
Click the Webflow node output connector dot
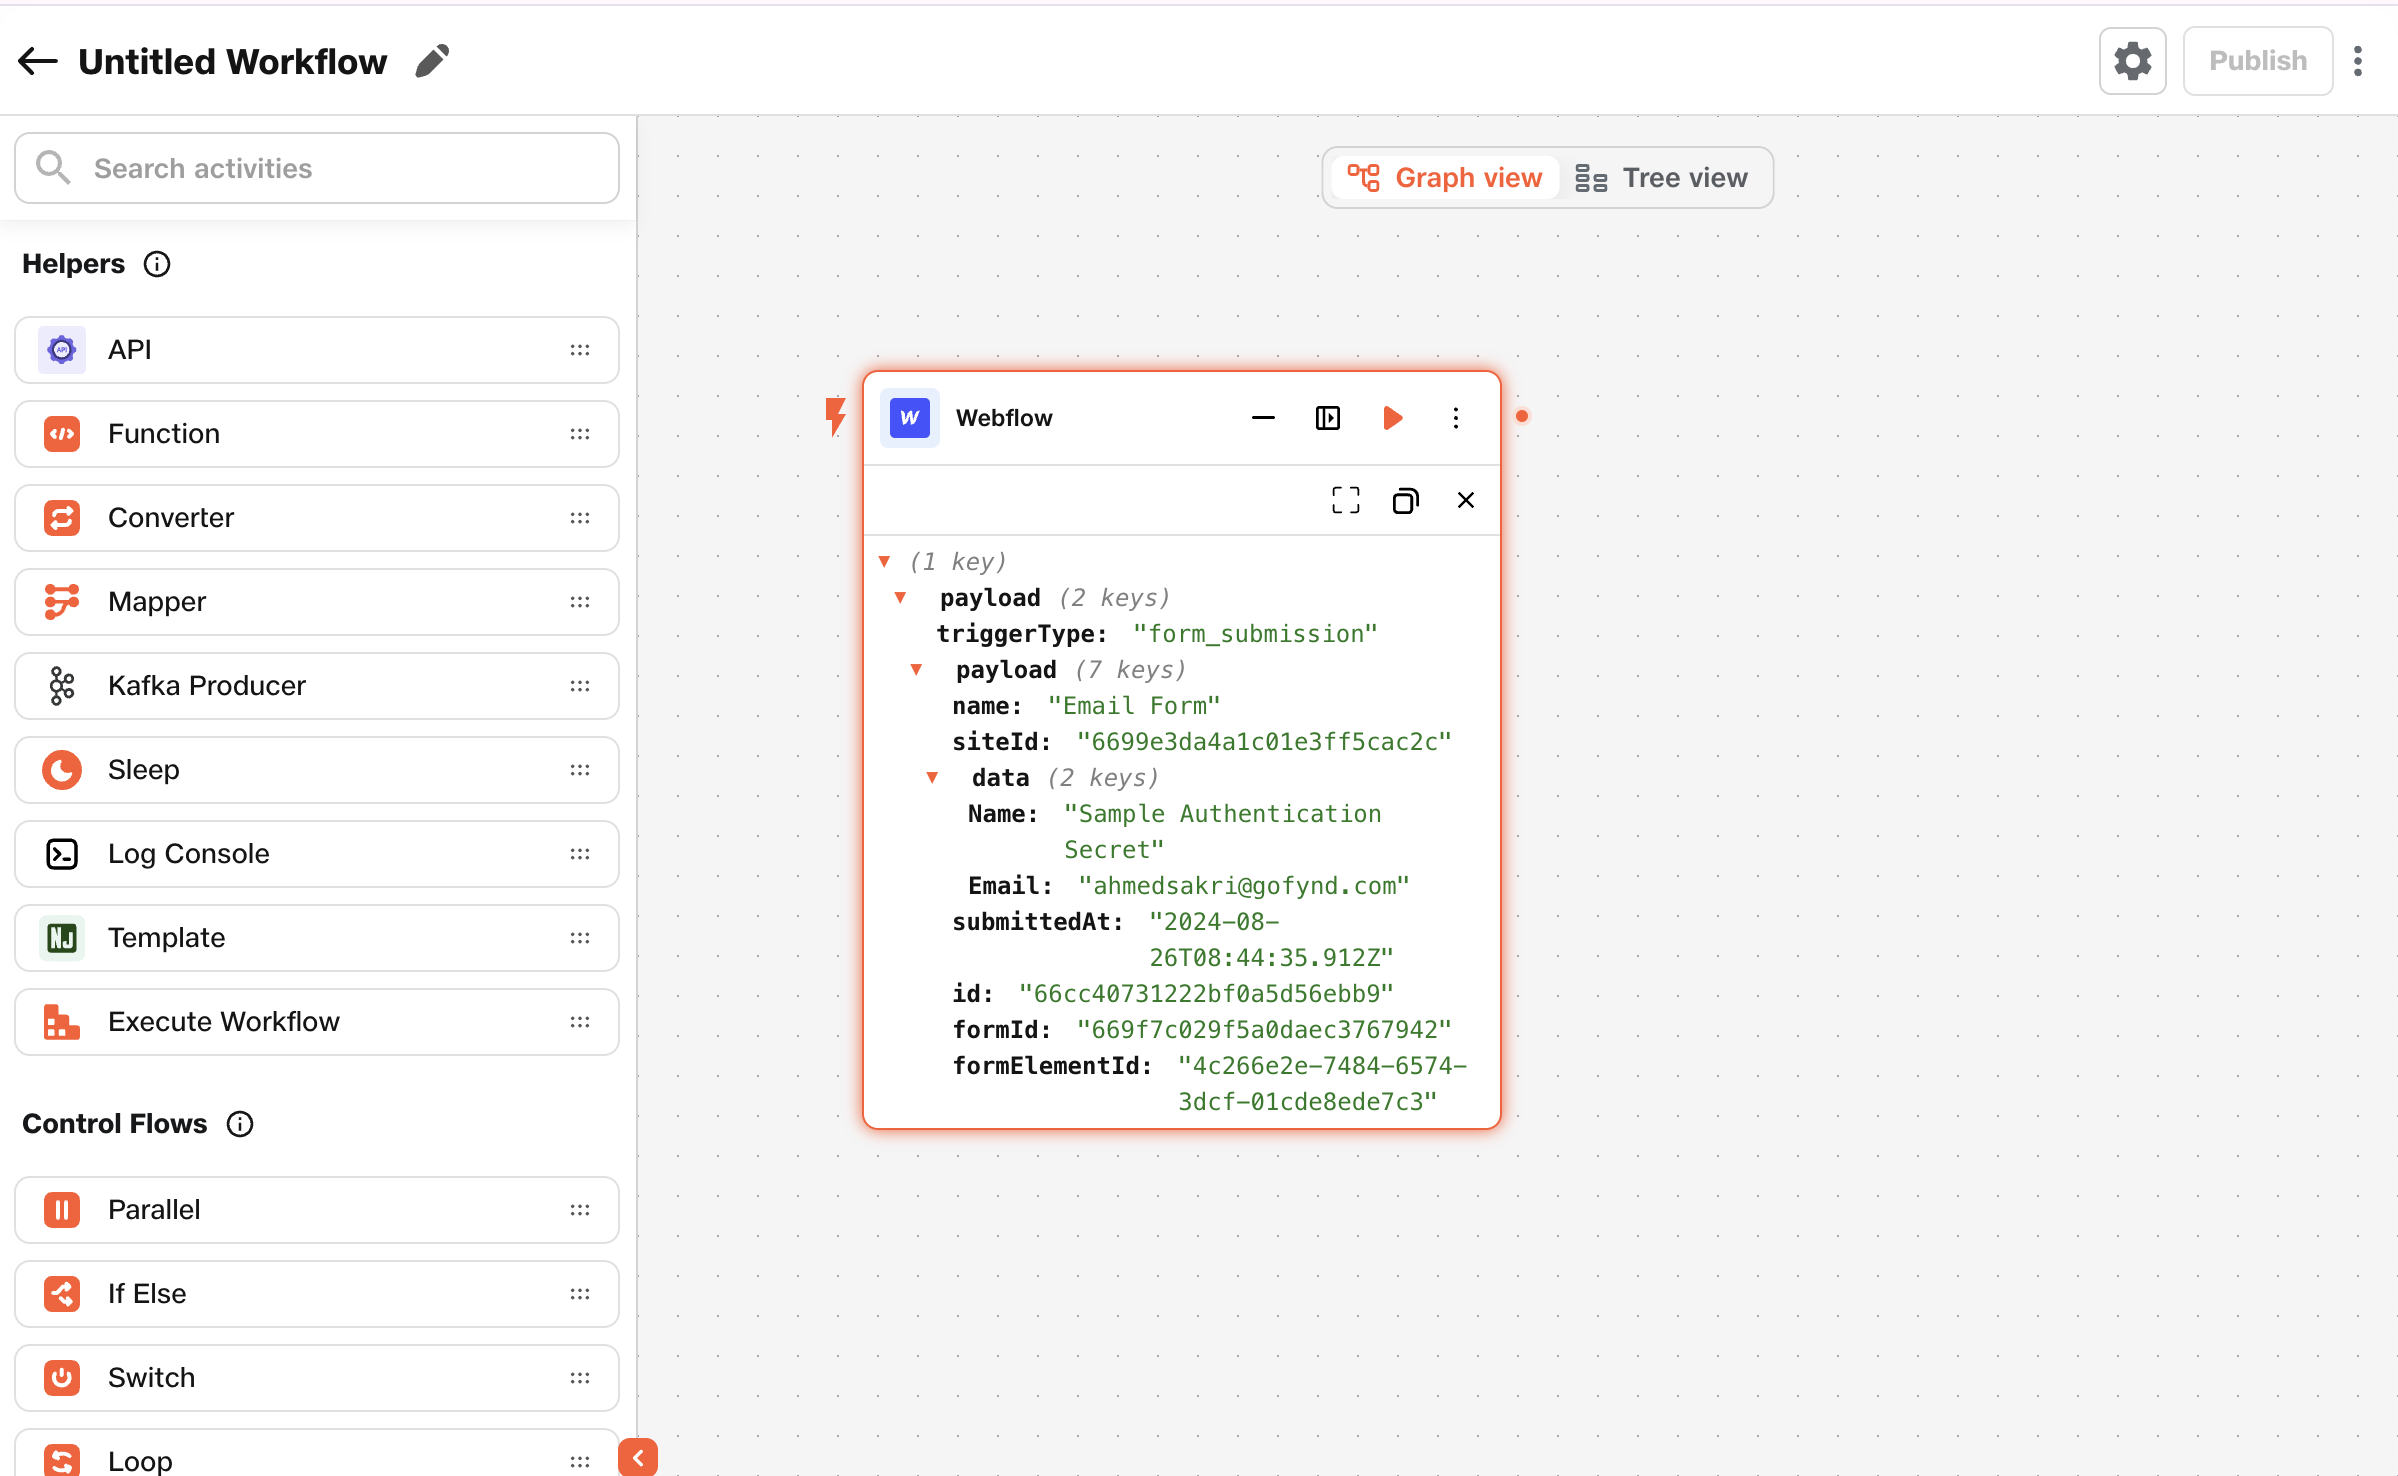click(1522, 416)
